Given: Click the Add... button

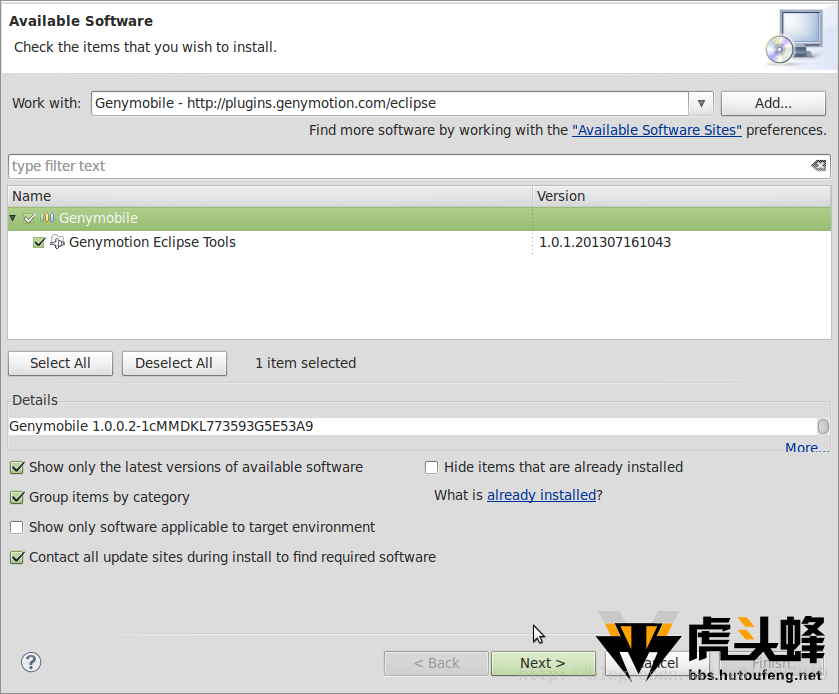Looking at the screenshot, I should pos(773,103).
